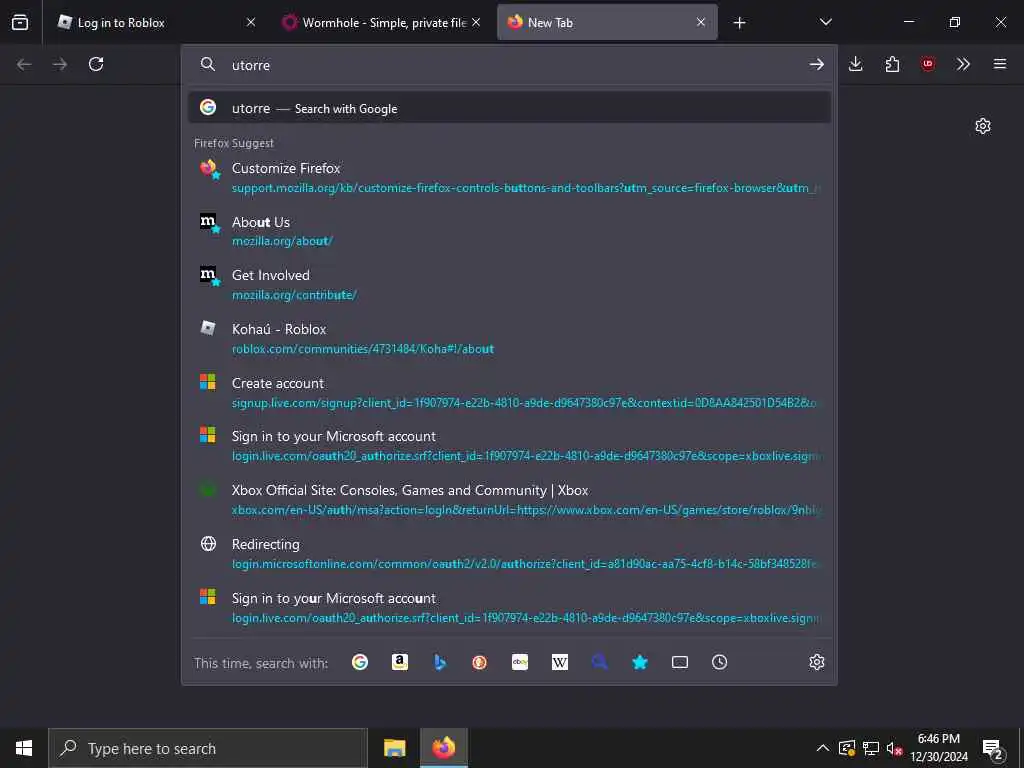
Task: Open the security warning tray icon
Action: 847,748
